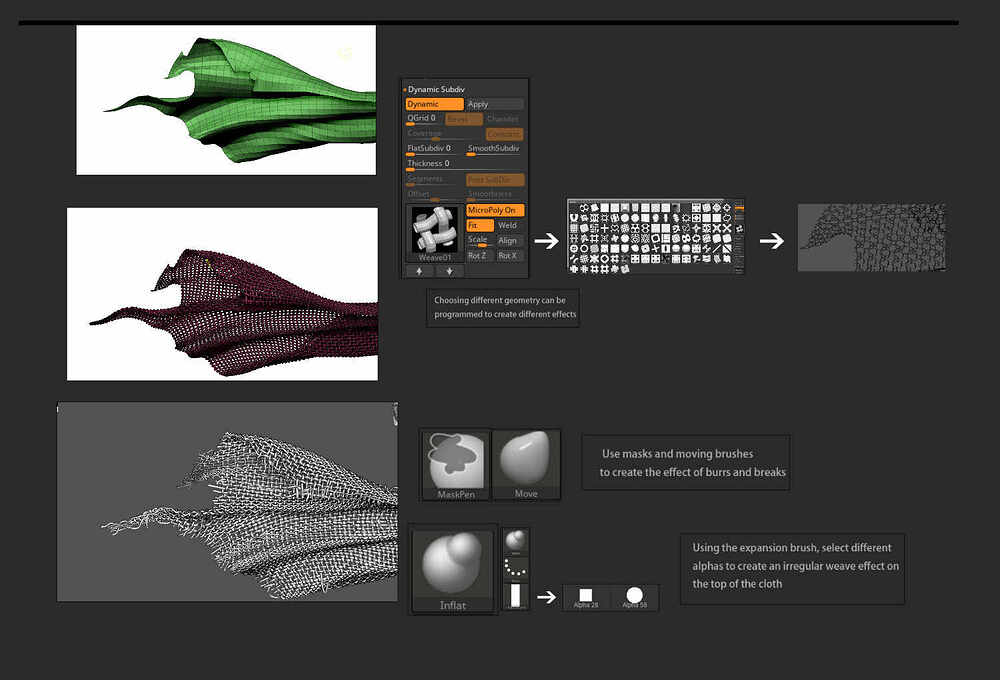Open the micropoly mesh selection grid
The height and width of the screenshot is (680, 1000).
point(656,237)
